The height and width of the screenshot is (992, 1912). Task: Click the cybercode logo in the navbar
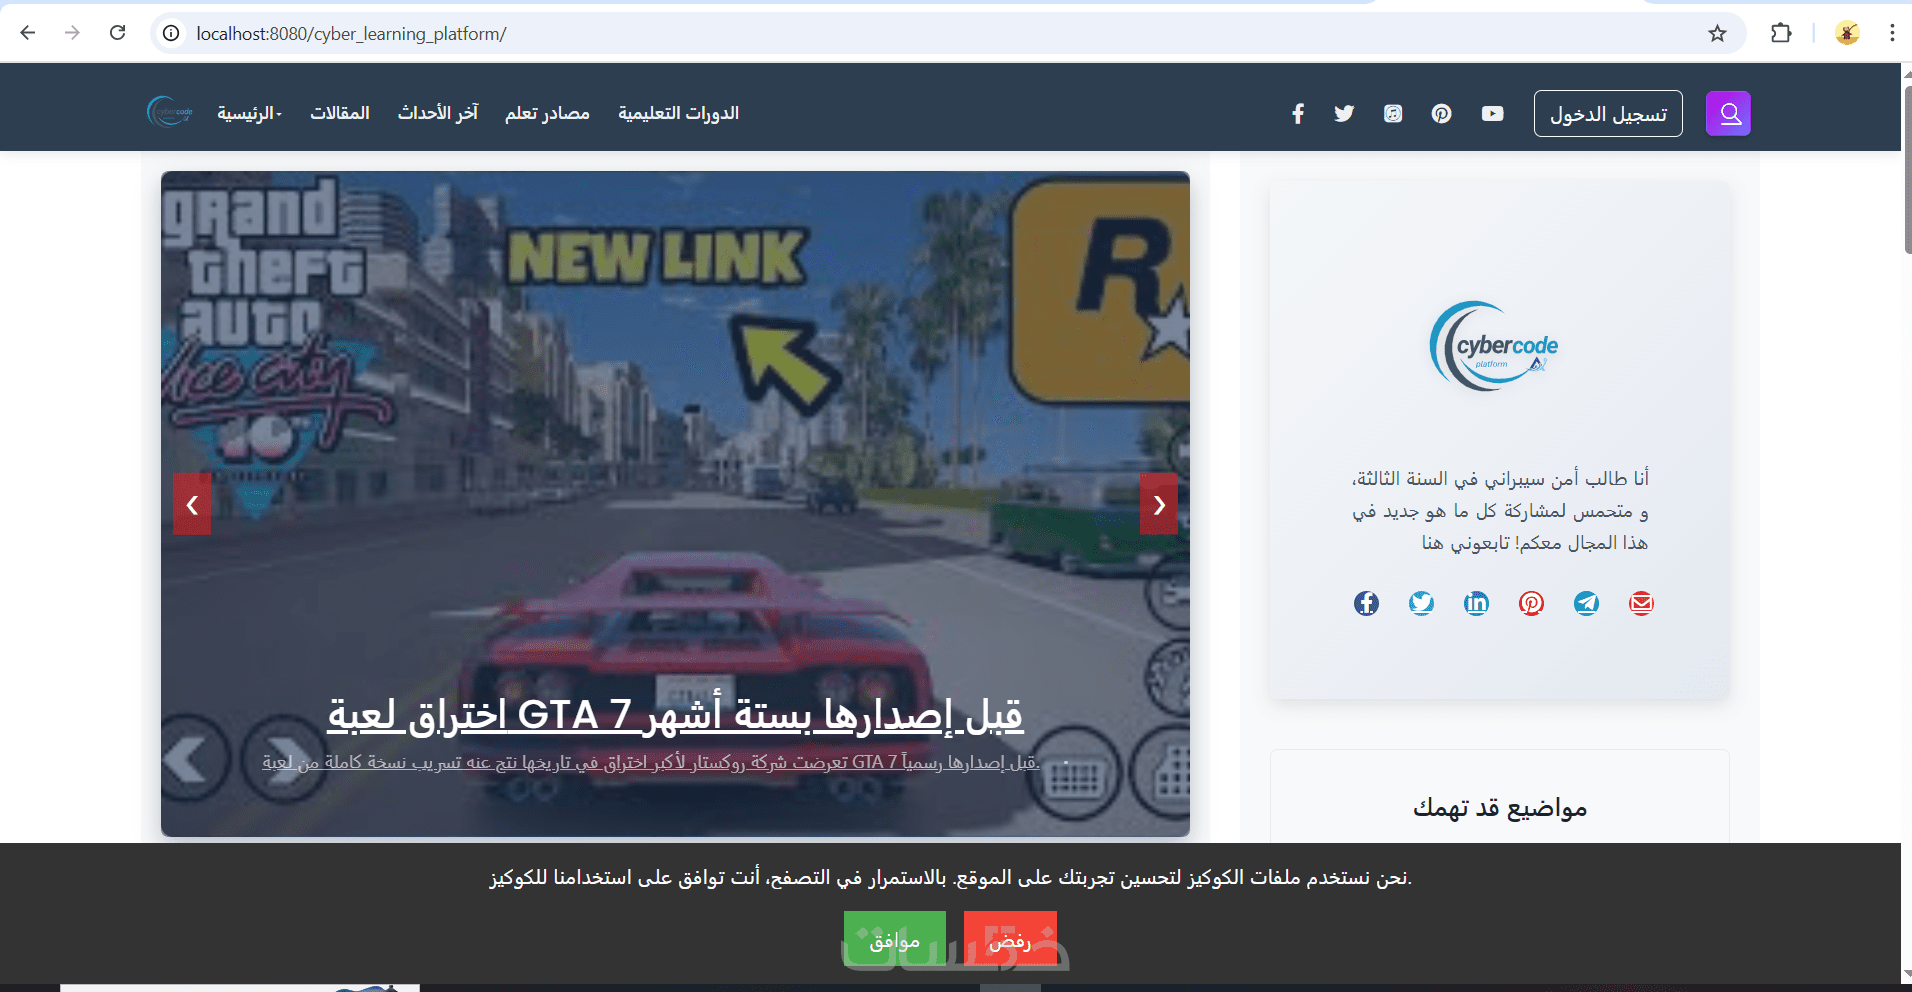170,112
